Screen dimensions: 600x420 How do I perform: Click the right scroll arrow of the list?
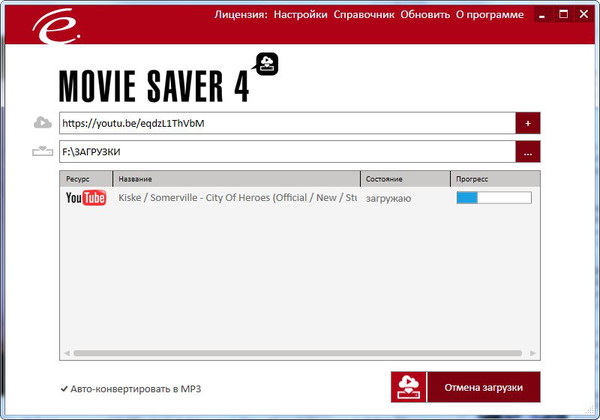(x=533, y=353)
